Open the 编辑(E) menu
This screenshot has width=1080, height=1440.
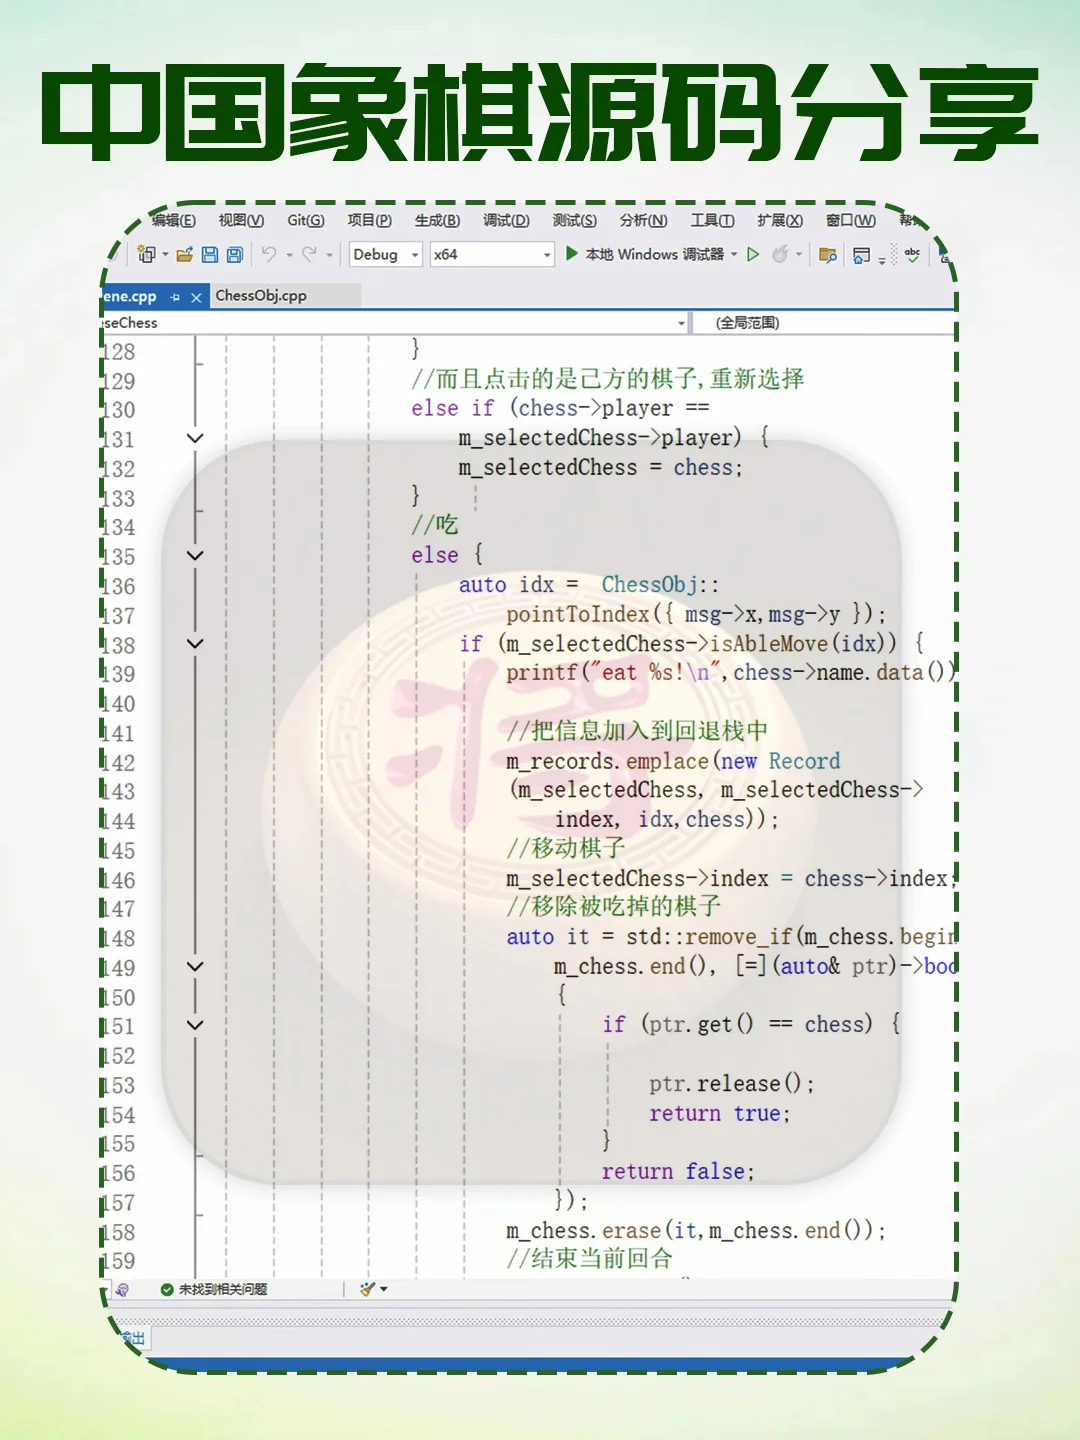(x=173, y=220)
